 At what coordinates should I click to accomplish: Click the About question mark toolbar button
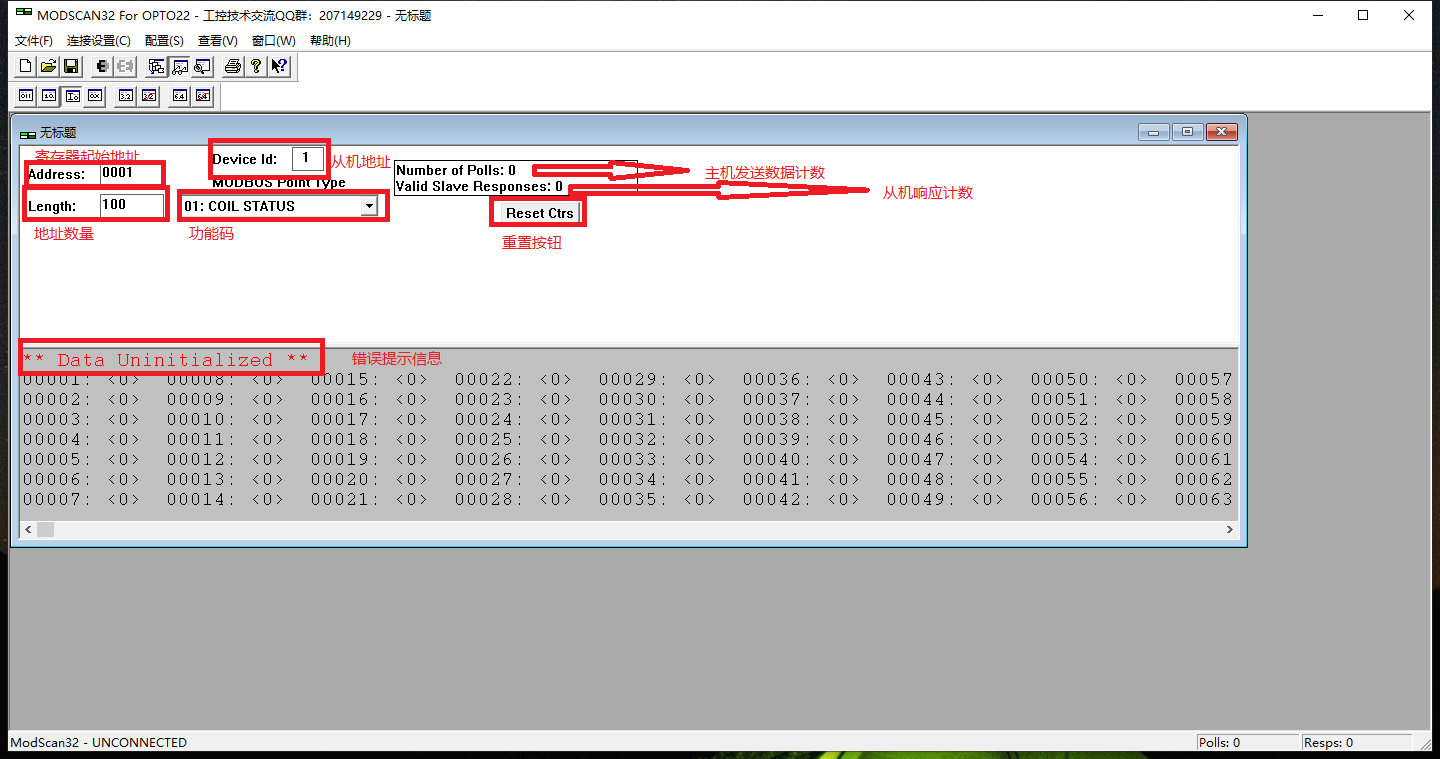[255, 66]
